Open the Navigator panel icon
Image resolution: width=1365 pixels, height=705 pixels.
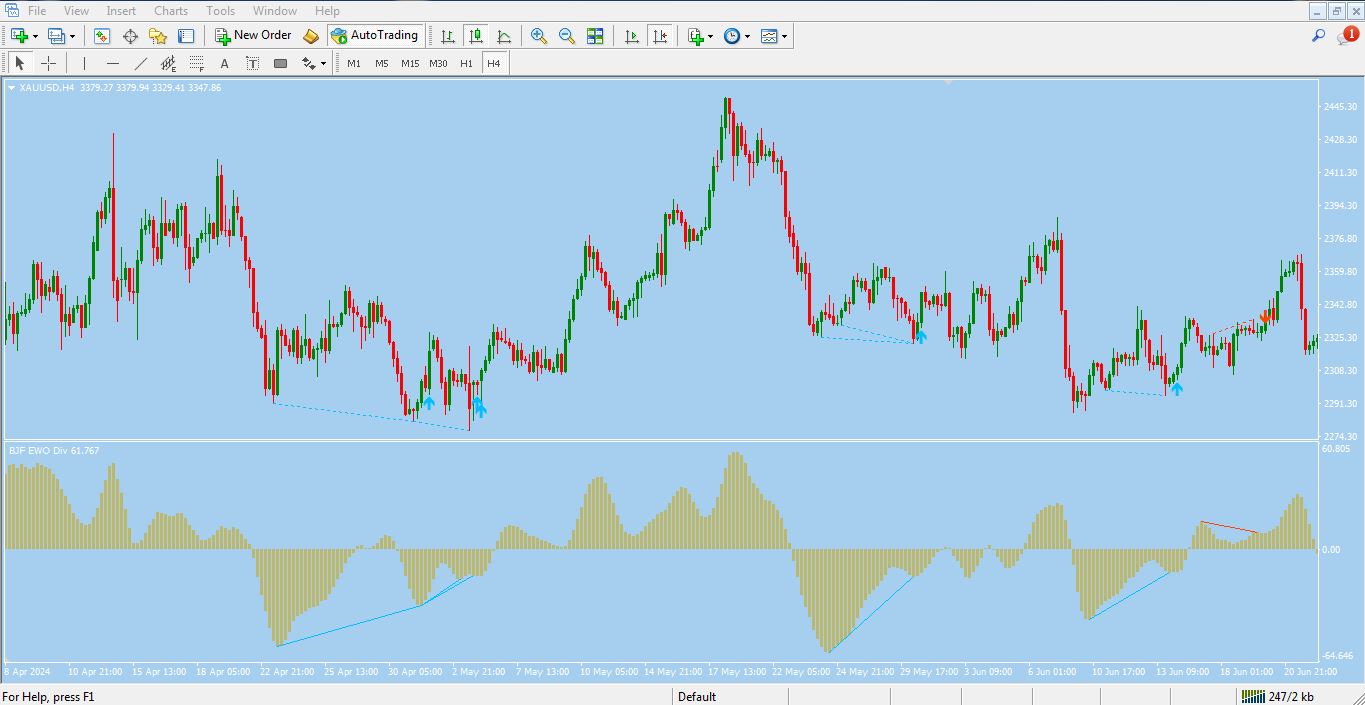[157, 36]
